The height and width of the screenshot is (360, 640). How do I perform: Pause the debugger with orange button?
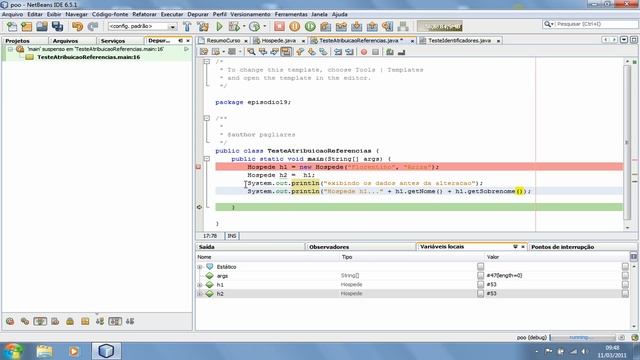point(295,27)
